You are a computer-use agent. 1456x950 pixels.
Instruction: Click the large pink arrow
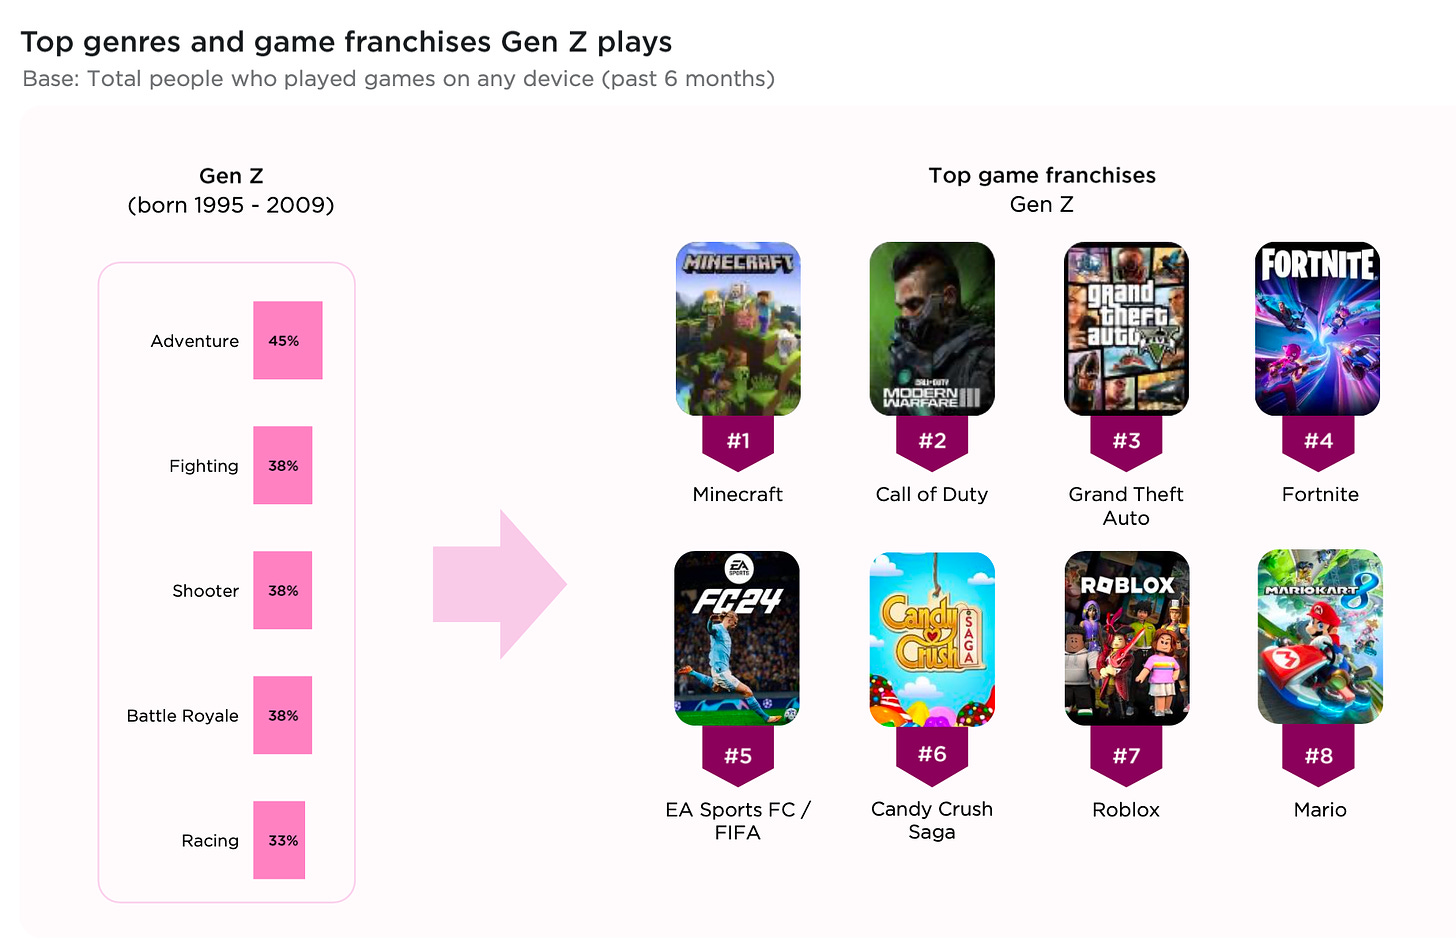500,584
